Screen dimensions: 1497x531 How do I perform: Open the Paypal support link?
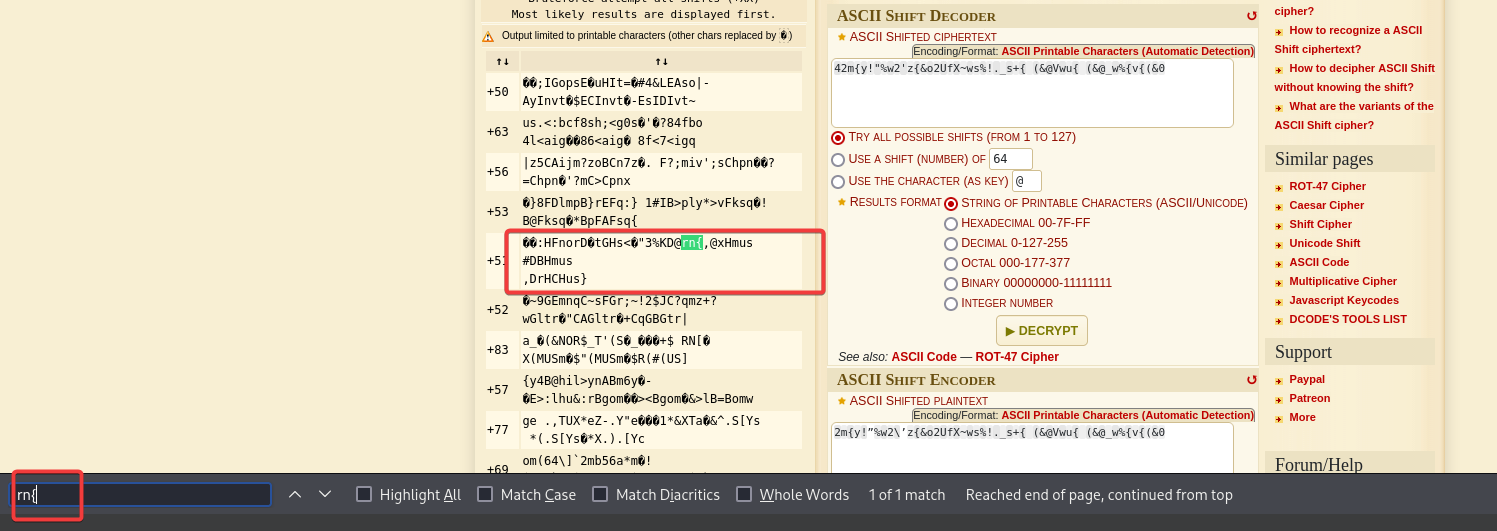click(1307, 379)
